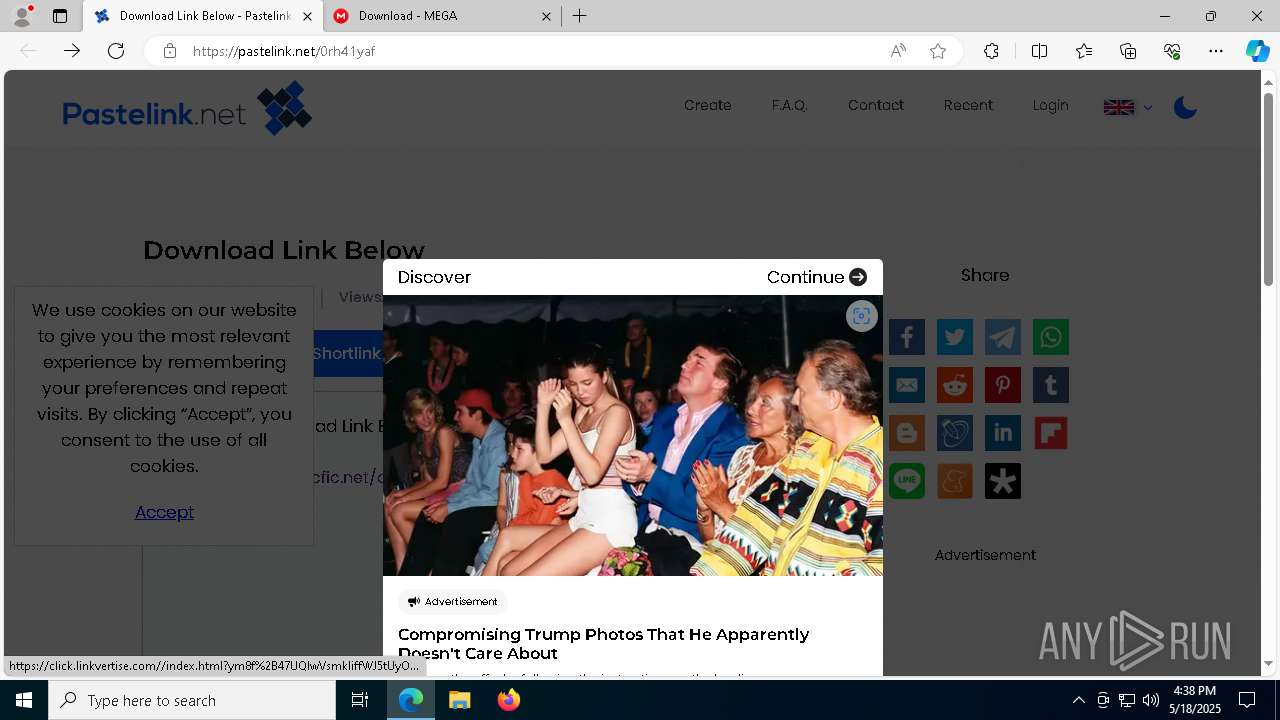This screenshot has height=720, width=1280.
Task: Open File Explorer from taskbar
Action: tap(460, 700)
